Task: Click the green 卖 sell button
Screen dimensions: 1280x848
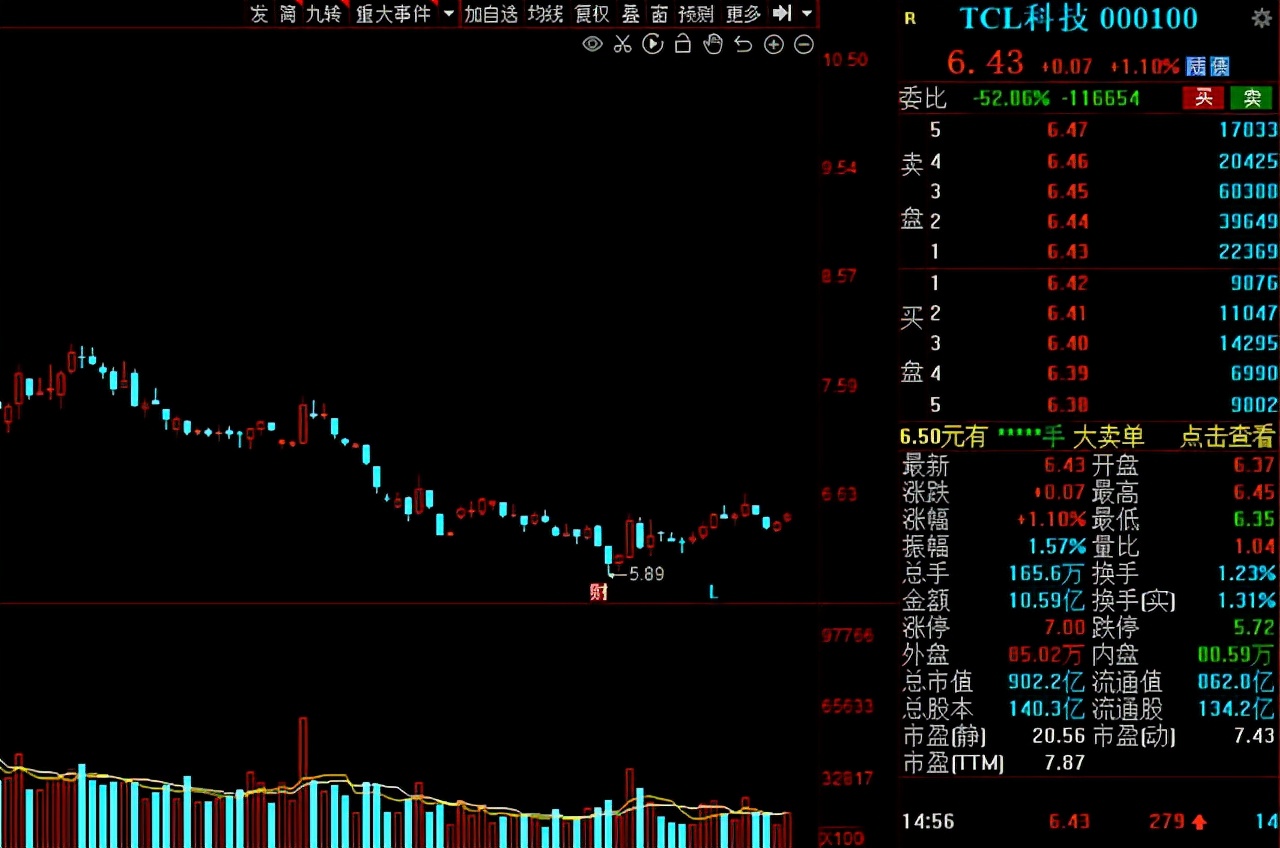Action: pos(1251,98)
